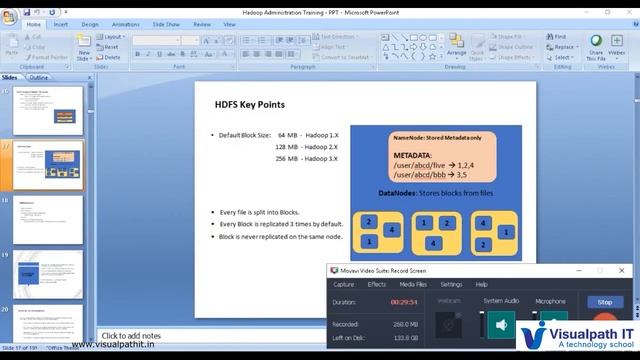Undo the last action in Quick Access toolbar
The image size is (640, 360).
[37, 13]
